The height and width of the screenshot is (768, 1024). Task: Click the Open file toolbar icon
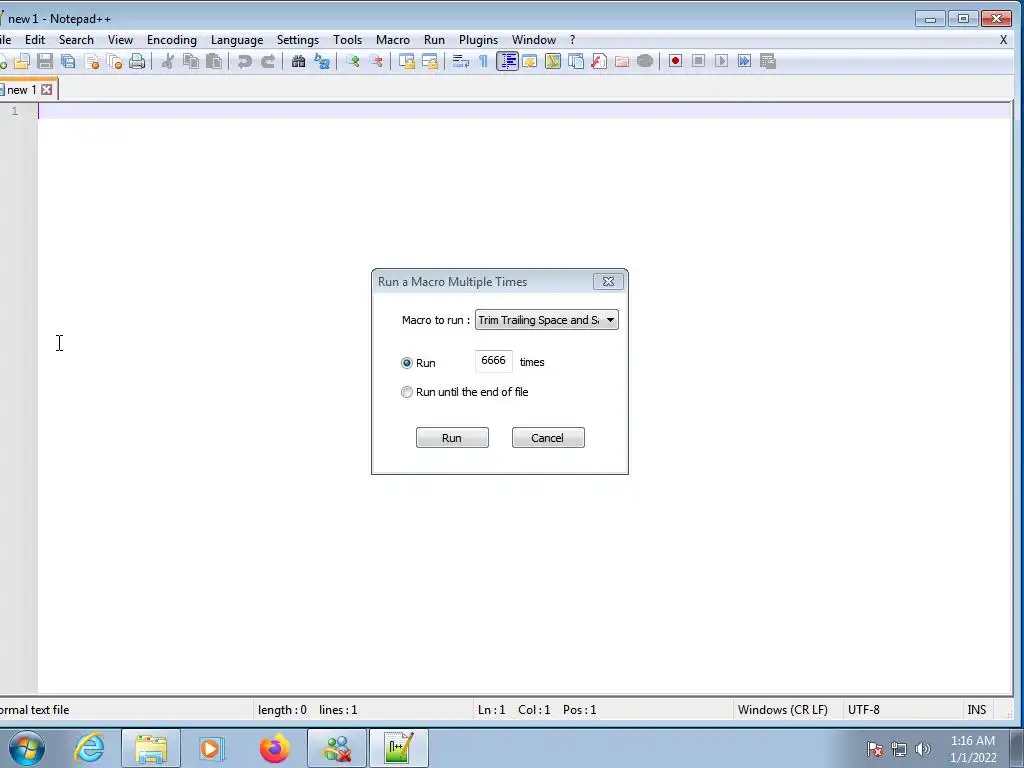pos(22,61)
